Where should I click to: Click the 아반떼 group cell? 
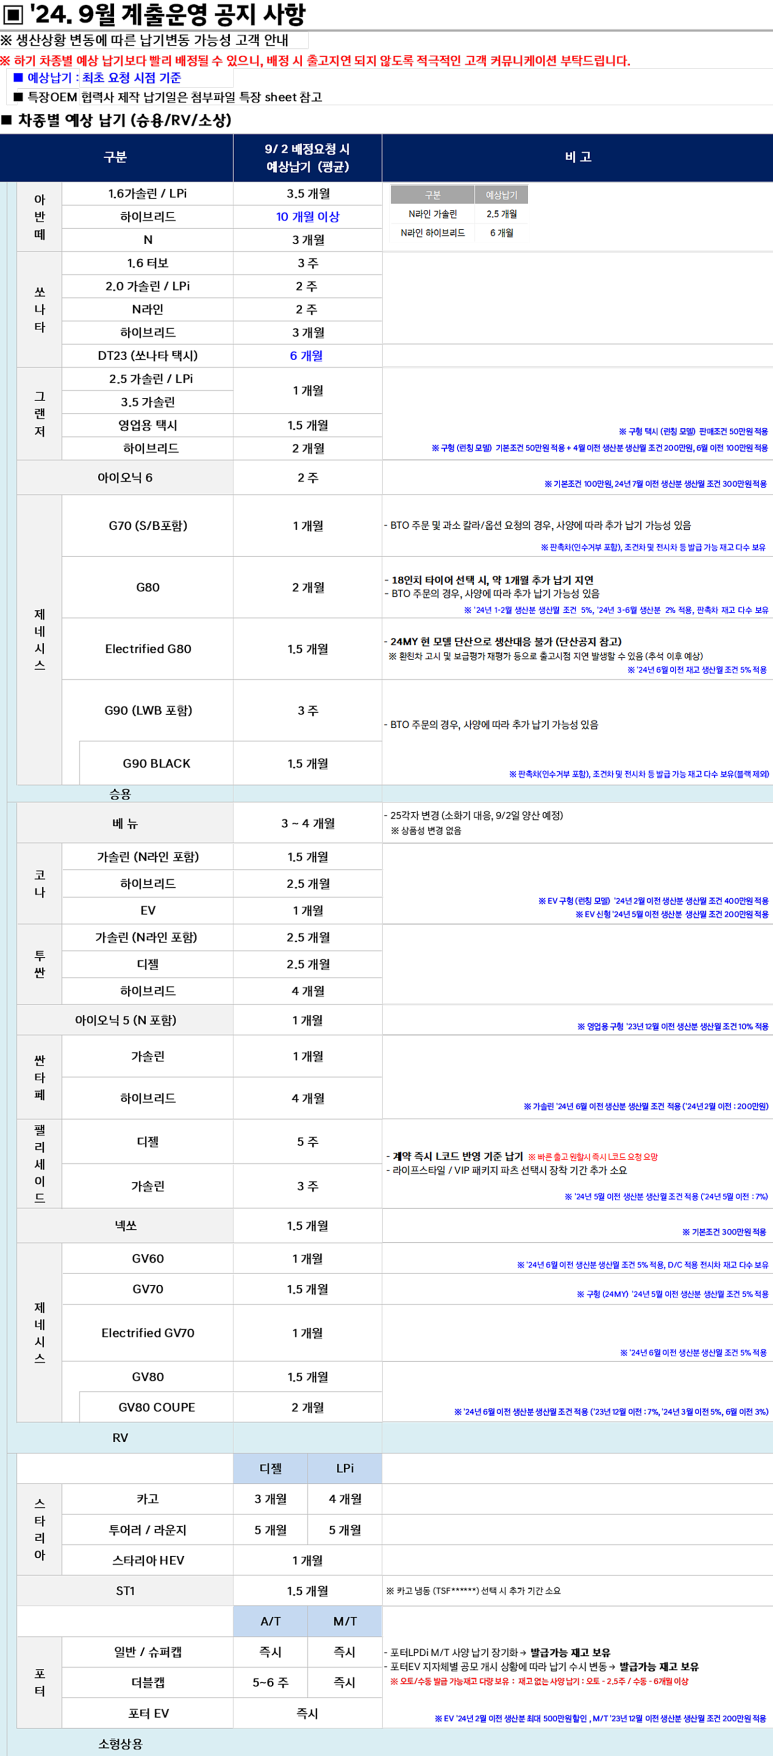pos(40,216)
